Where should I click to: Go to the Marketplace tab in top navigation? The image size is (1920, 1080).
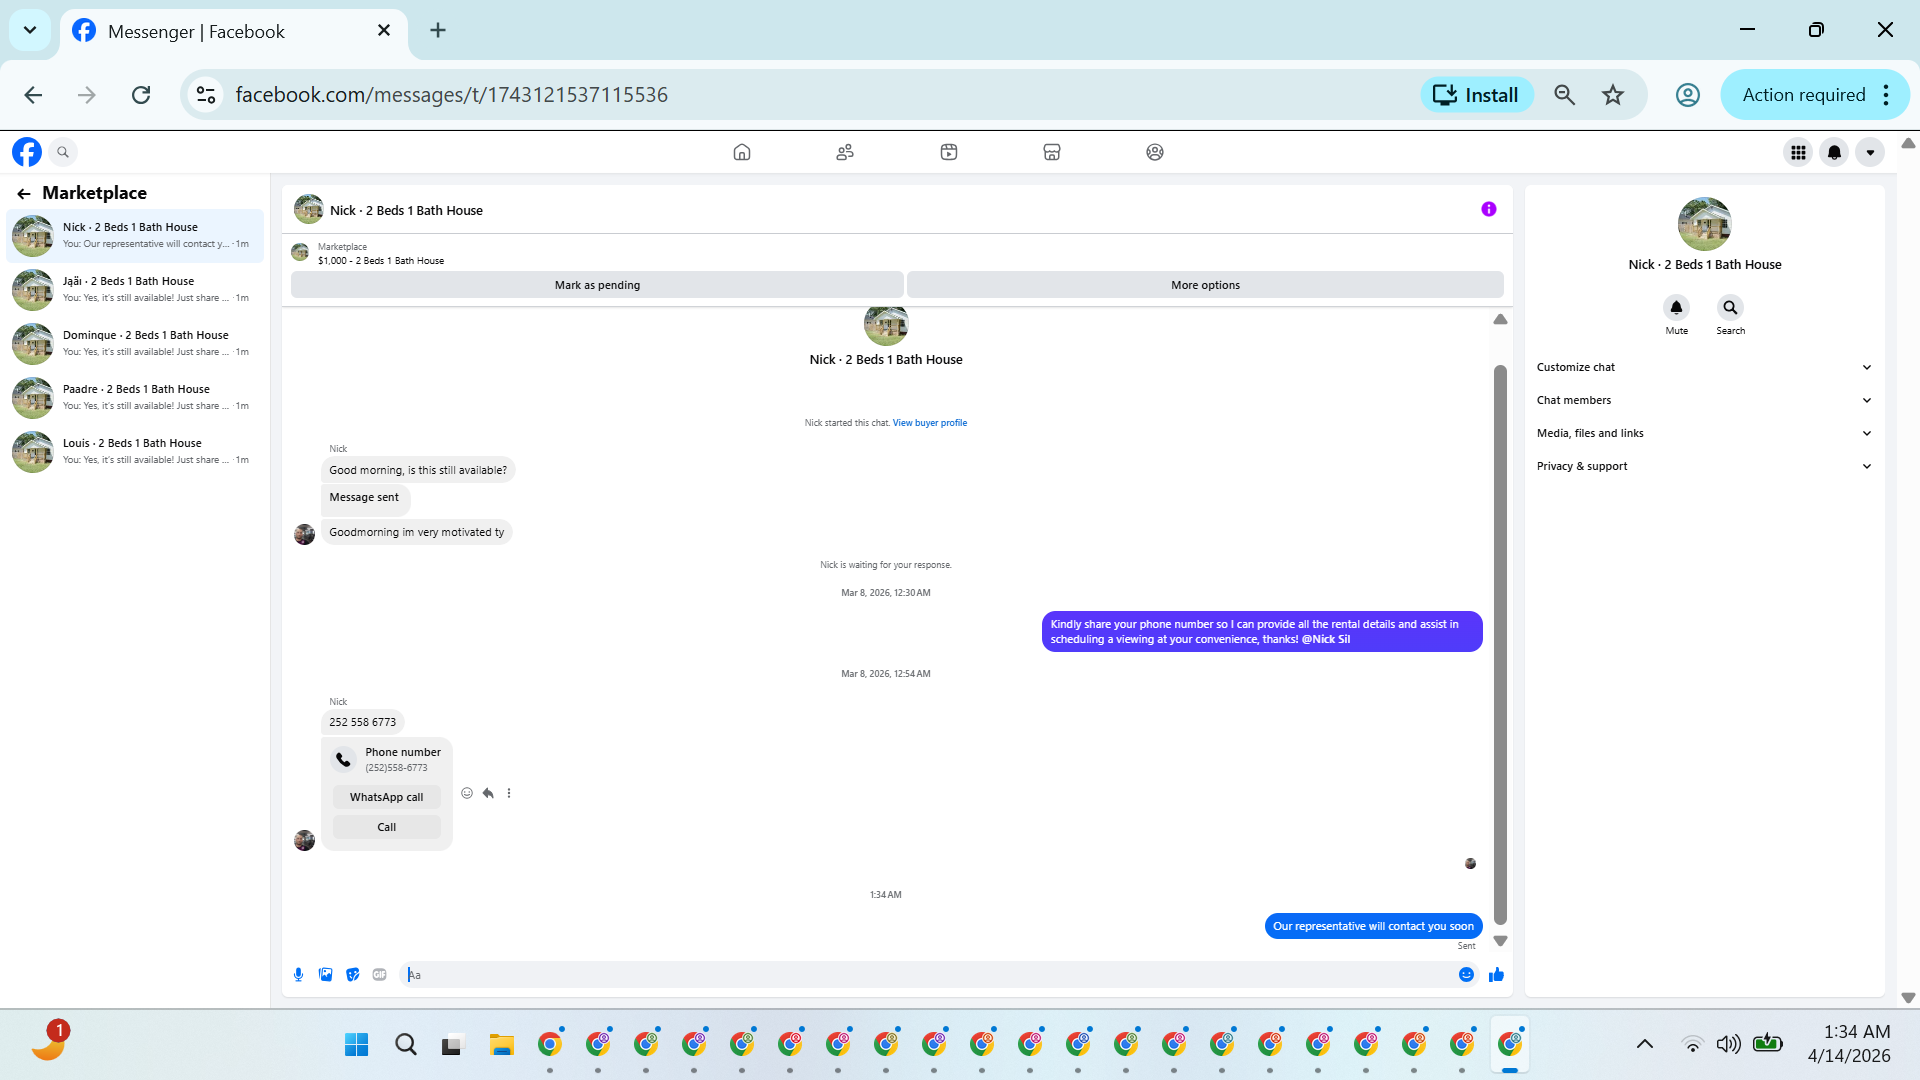pyautogui.click(x=1051, y=152)
